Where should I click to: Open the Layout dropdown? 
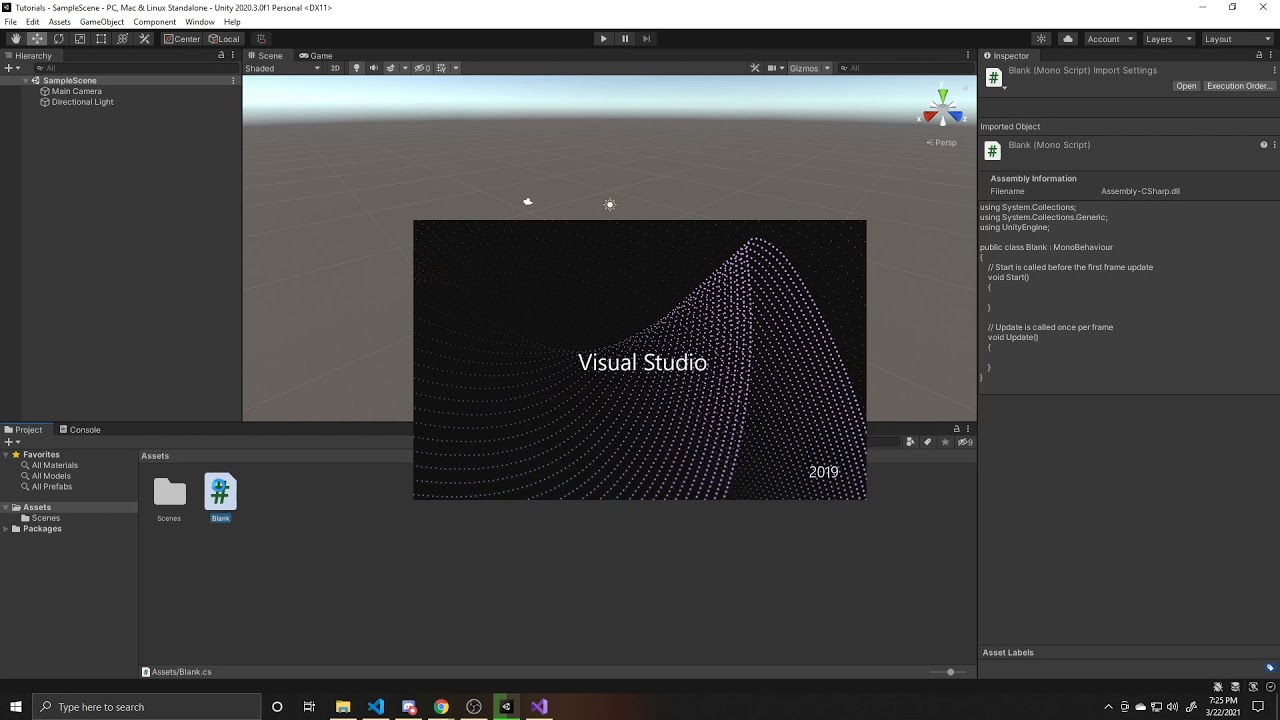1237,39
